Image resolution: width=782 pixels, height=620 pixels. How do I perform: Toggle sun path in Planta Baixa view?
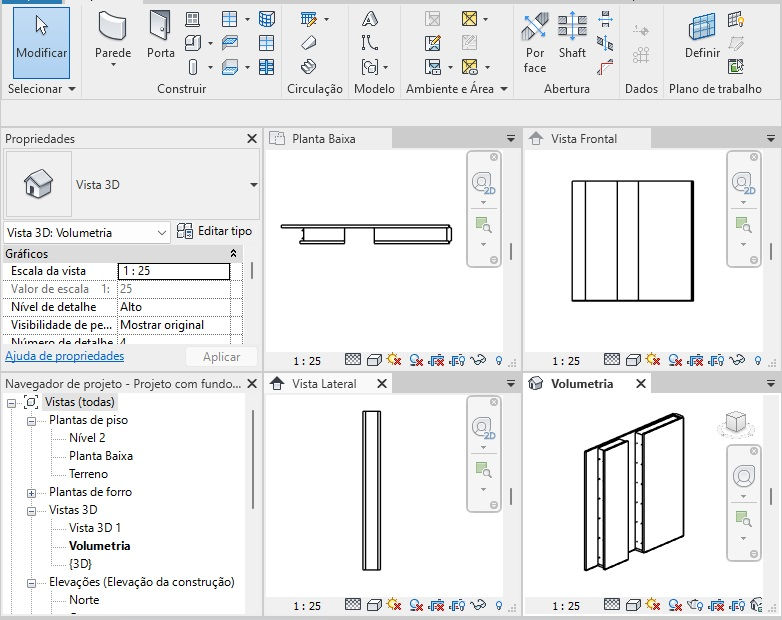394,360
